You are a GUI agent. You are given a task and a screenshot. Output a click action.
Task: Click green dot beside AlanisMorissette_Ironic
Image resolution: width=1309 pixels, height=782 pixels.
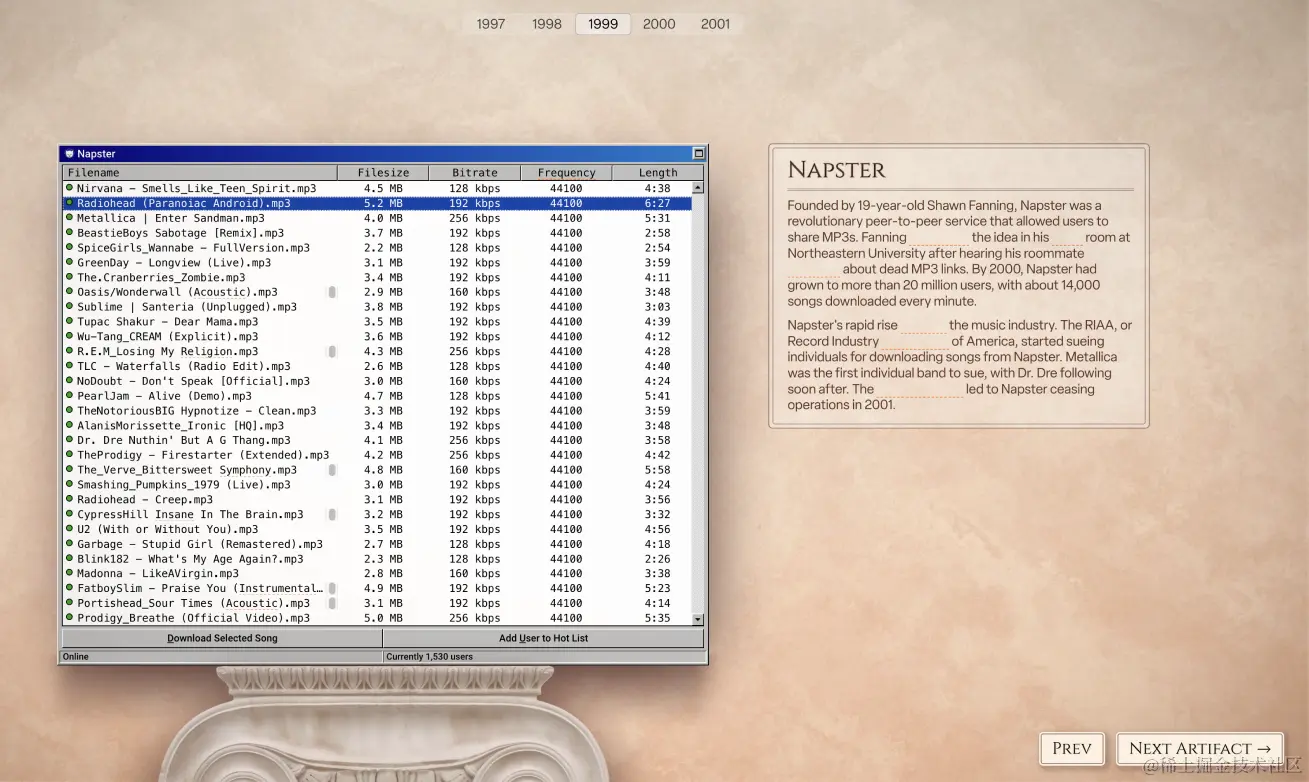coord(70,425)
